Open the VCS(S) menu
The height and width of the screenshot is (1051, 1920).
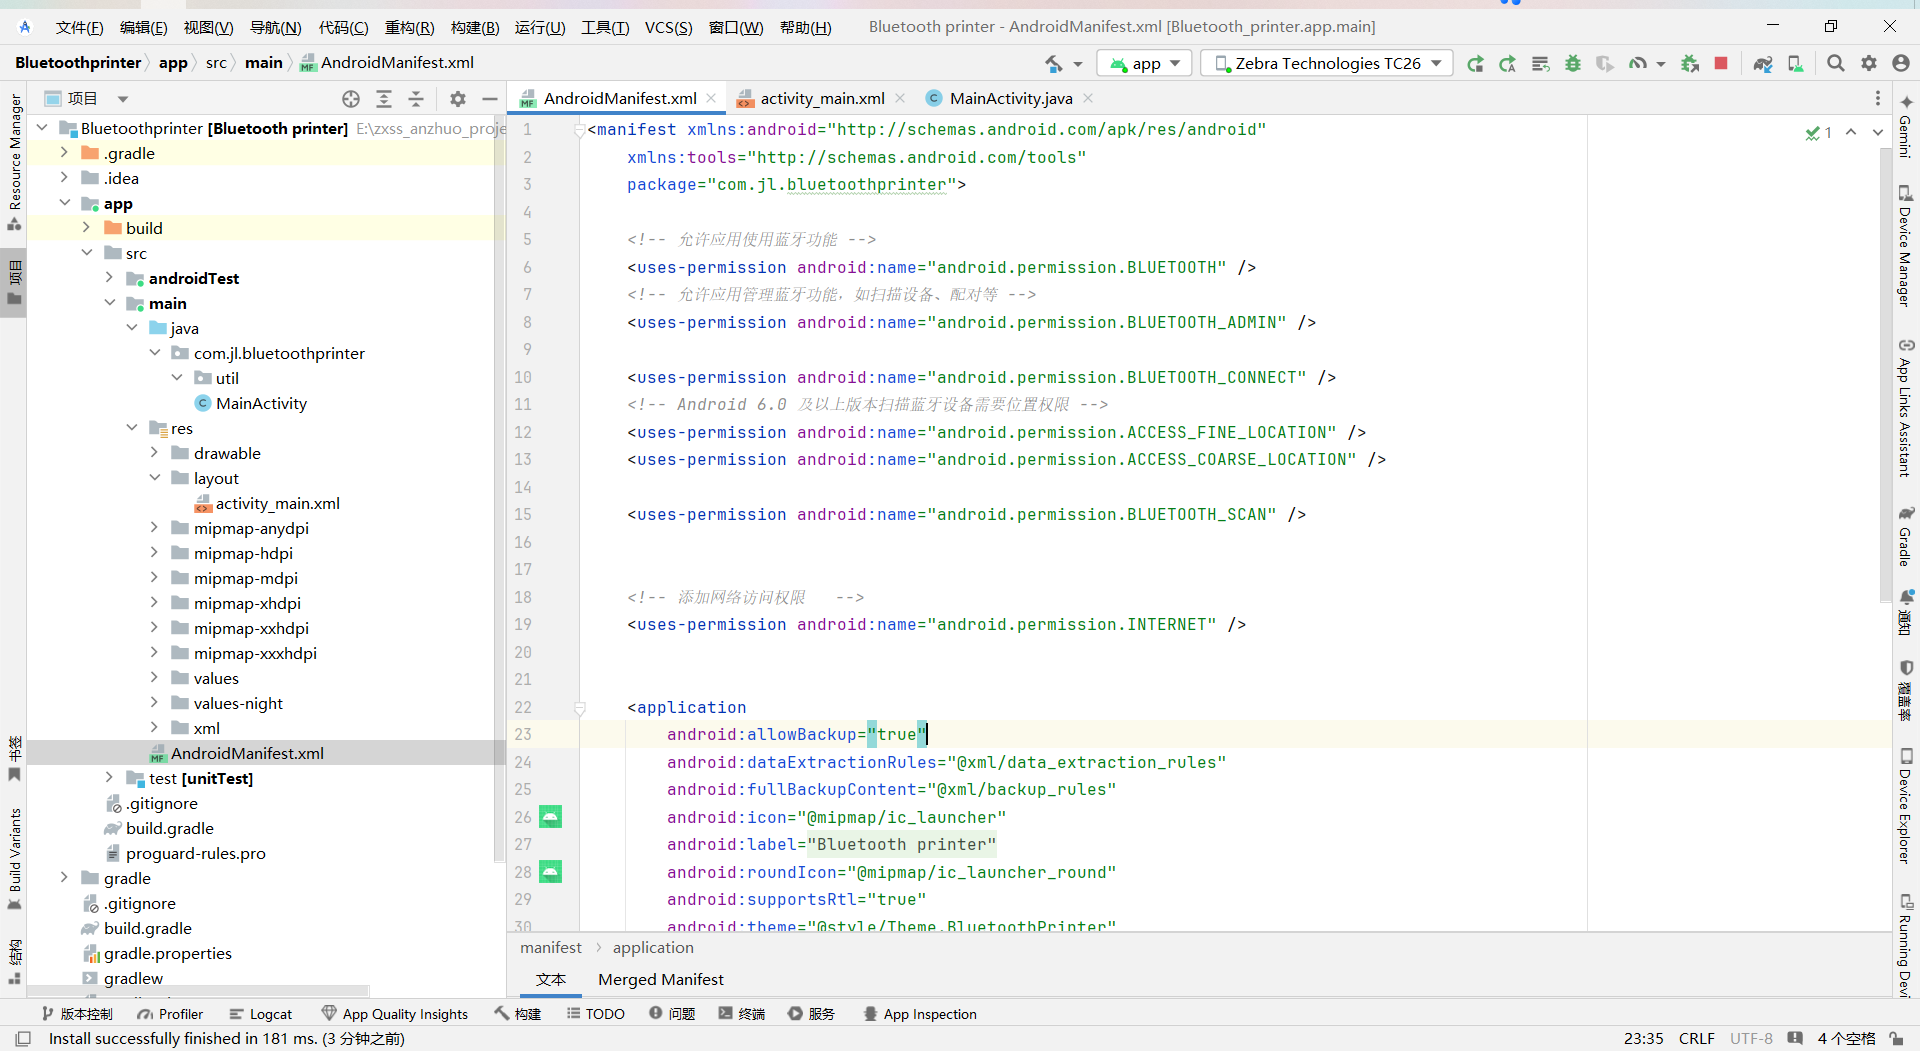668,27
